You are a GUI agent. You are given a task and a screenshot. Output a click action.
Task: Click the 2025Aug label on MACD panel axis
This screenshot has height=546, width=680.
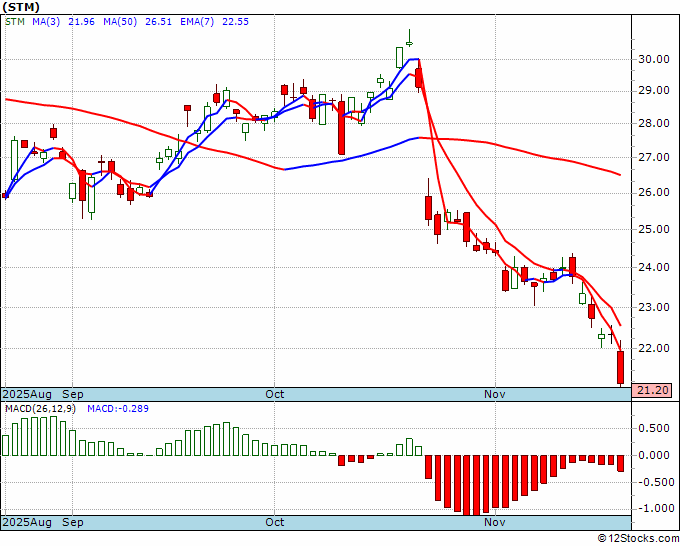coord(27,522)
